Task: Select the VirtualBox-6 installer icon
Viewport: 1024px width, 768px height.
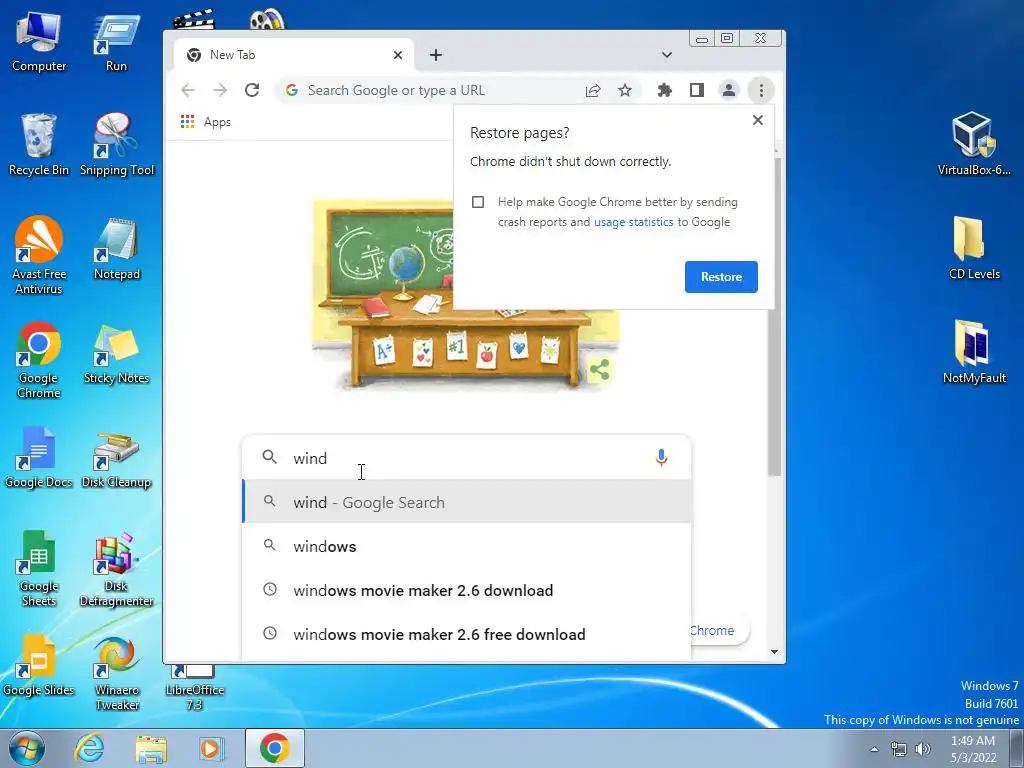Action: pos(974,145)
